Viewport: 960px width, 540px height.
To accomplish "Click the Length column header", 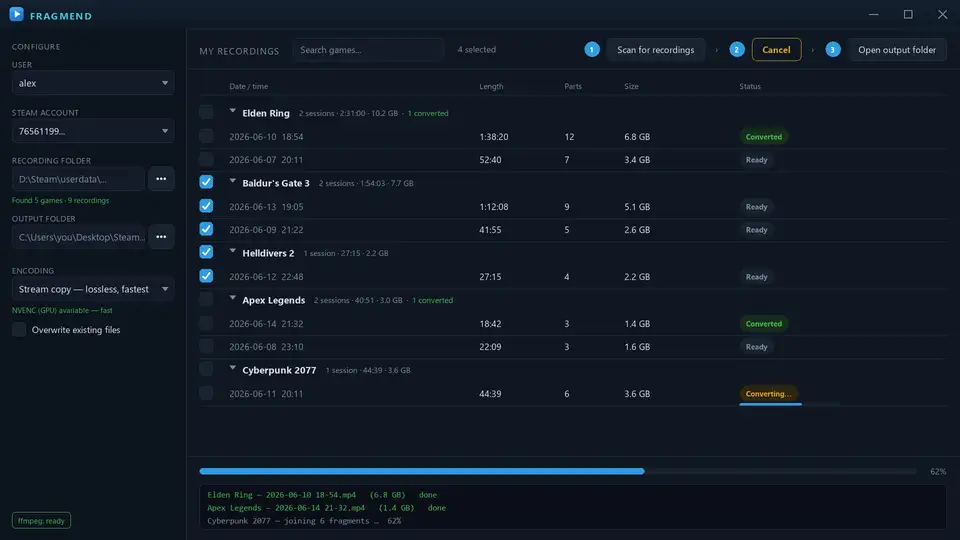I will click(x=491, y=86).
